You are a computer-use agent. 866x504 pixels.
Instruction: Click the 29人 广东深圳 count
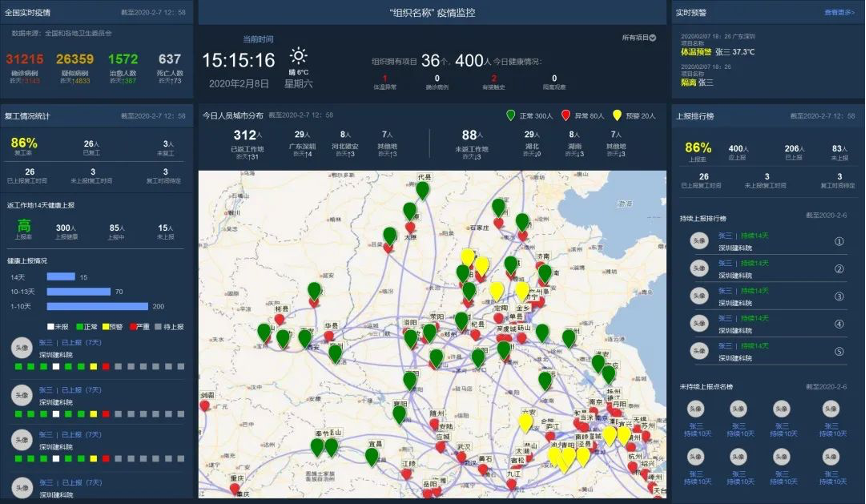click(302, 134)
